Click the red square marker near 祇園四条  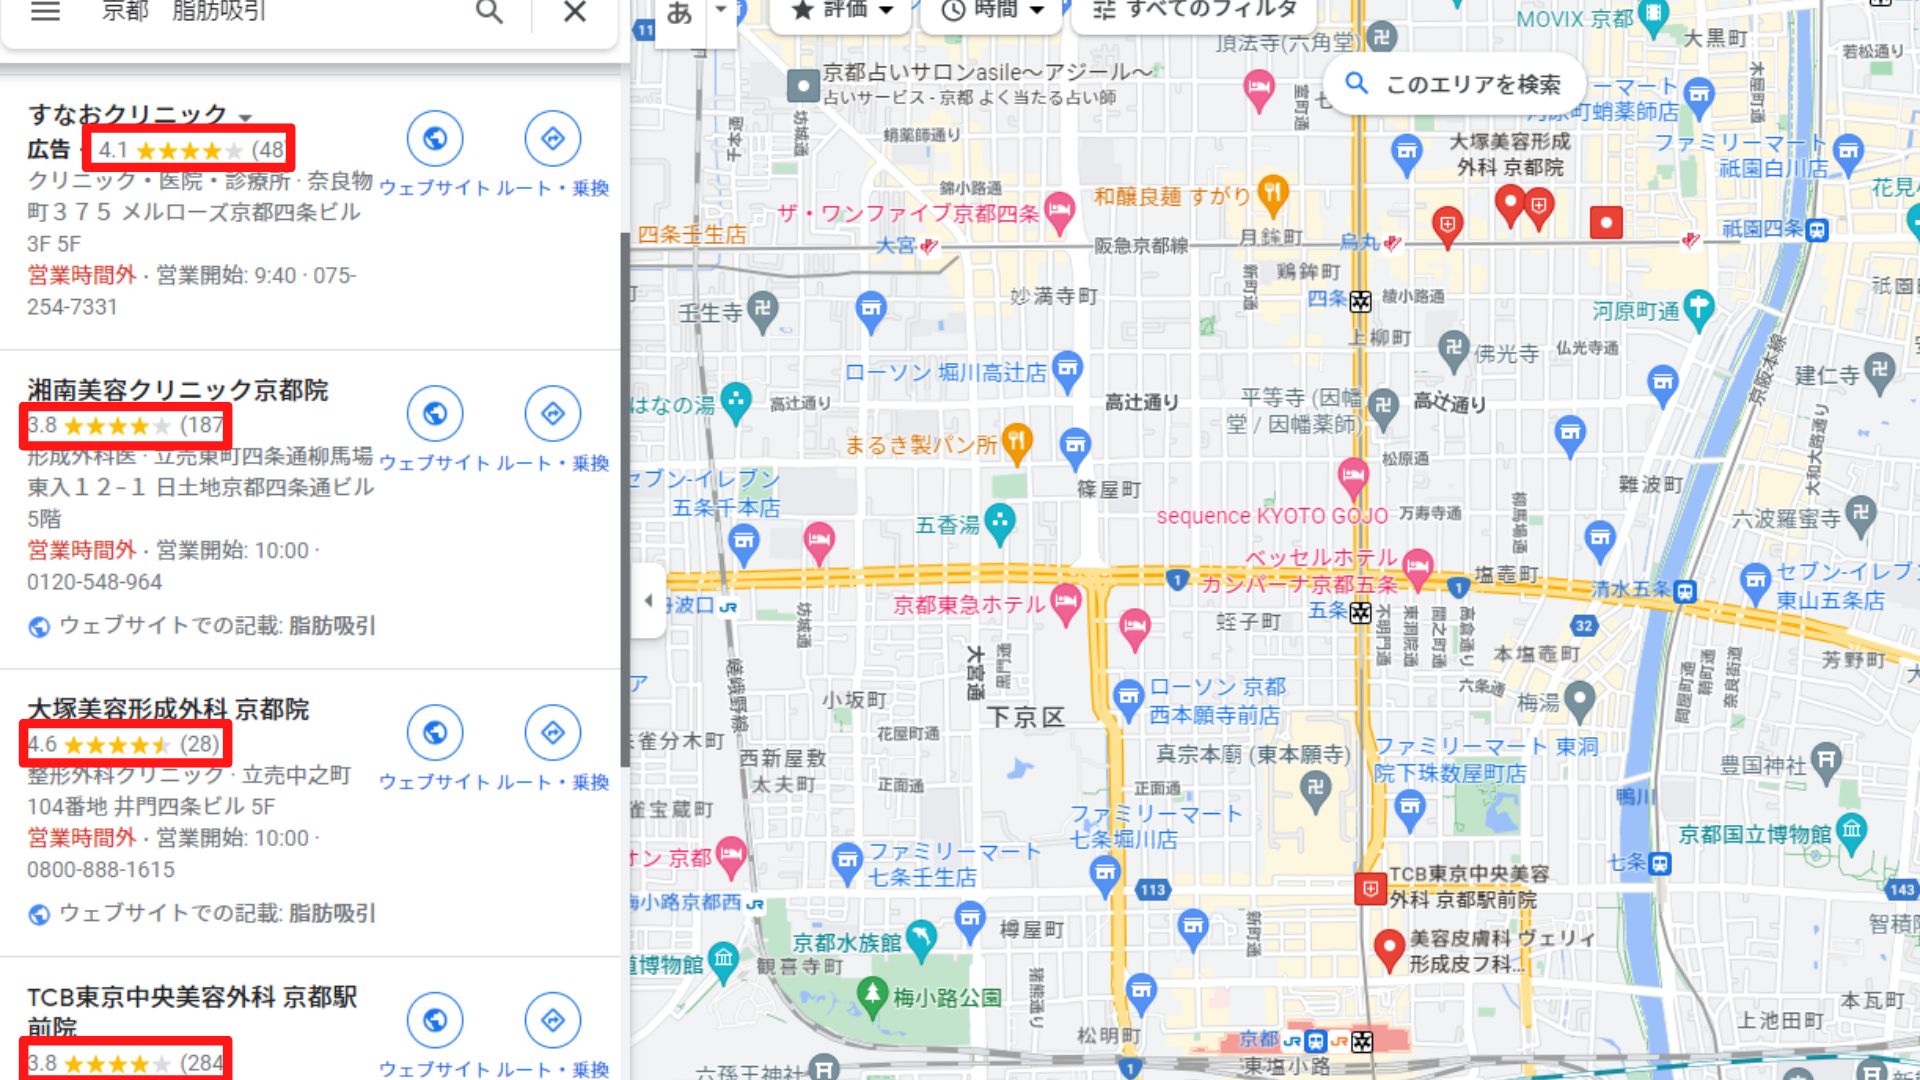point(1606,222)
